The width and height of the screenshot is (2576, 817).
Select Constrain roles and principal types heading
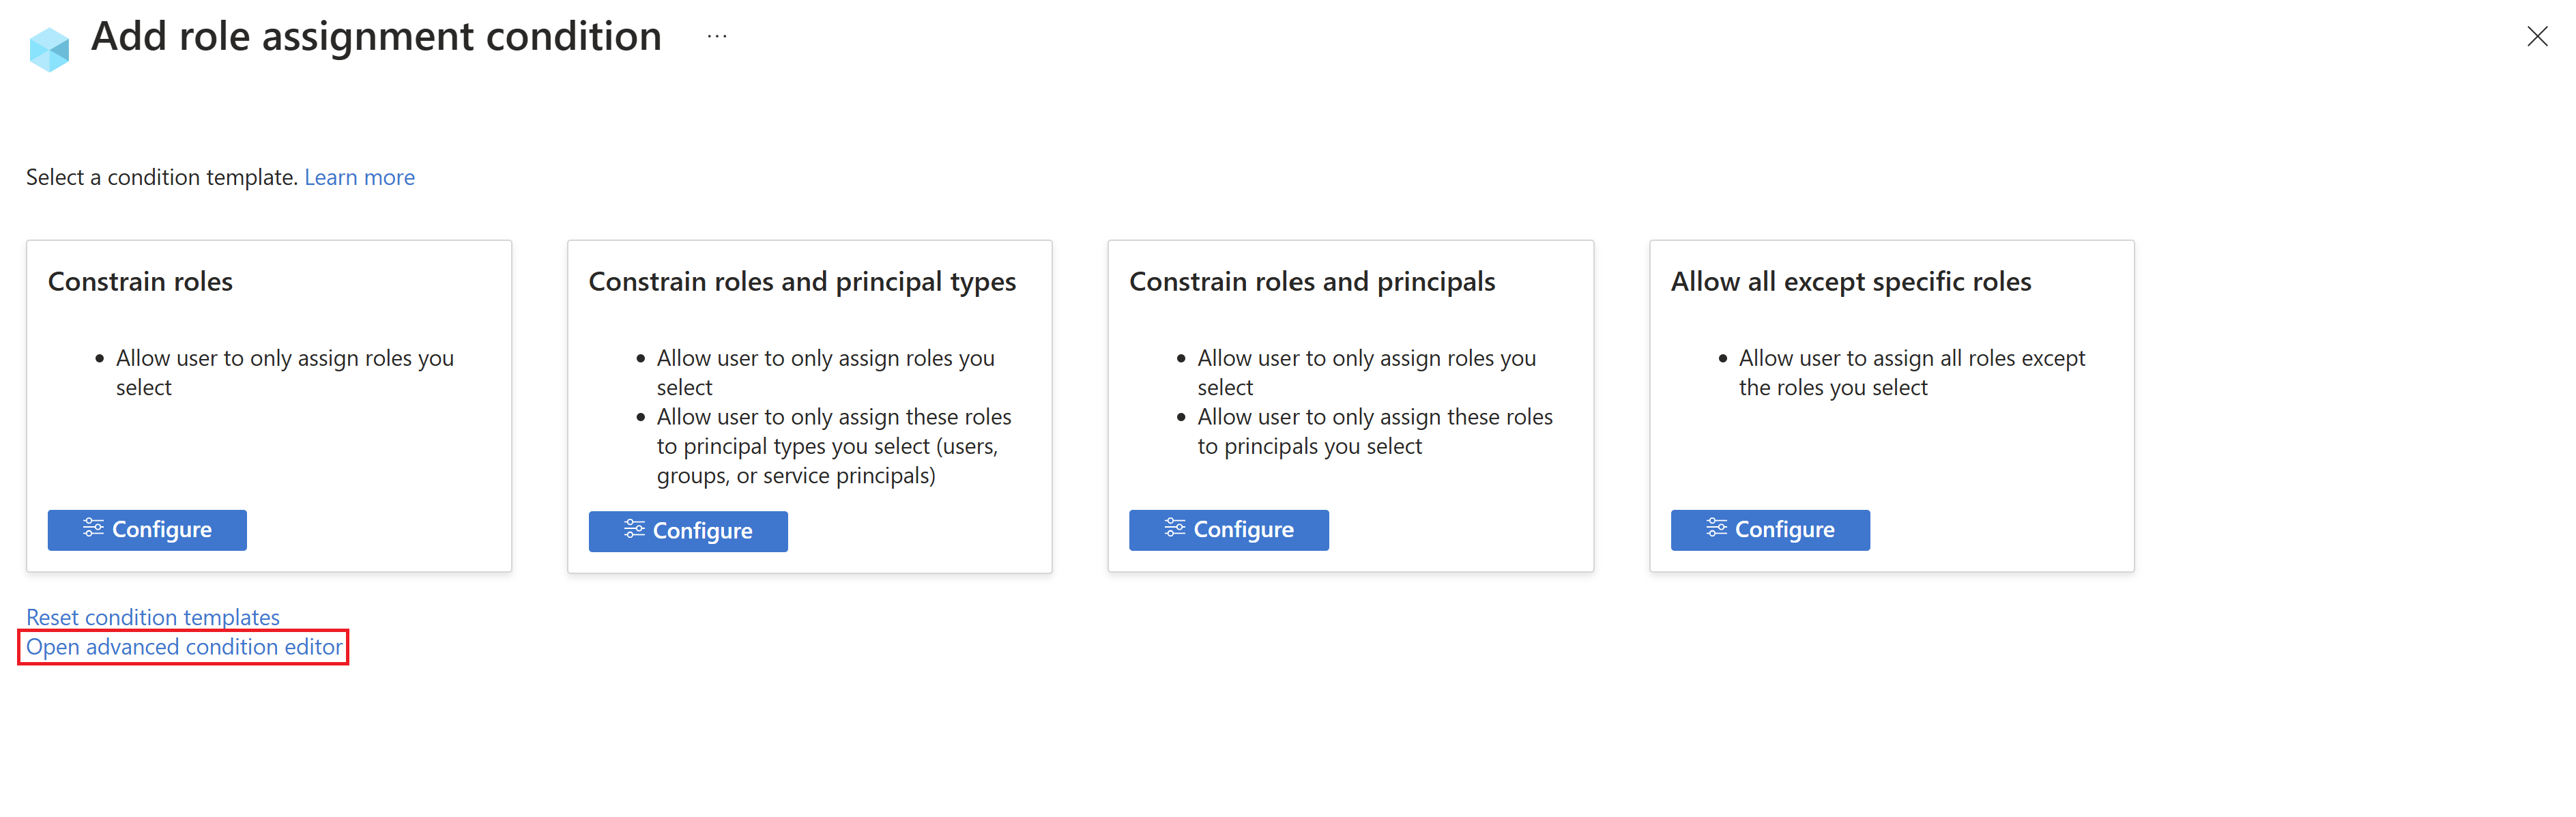pos(802,282)
